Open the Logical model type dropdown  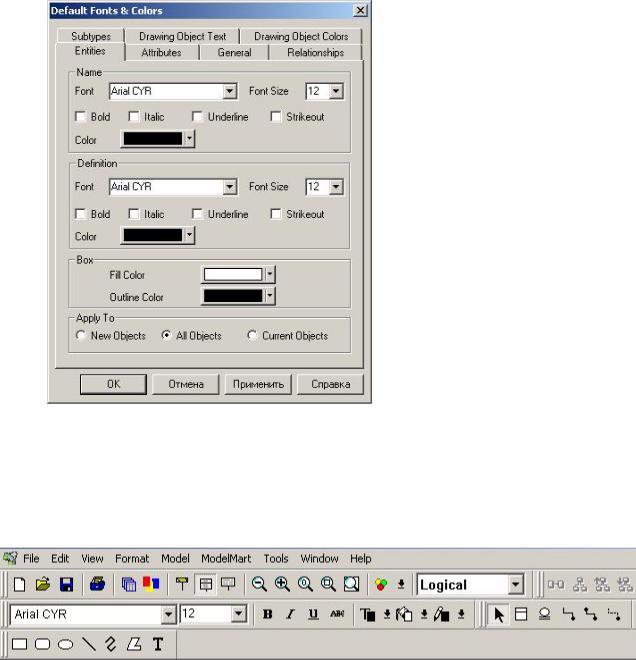515,585
